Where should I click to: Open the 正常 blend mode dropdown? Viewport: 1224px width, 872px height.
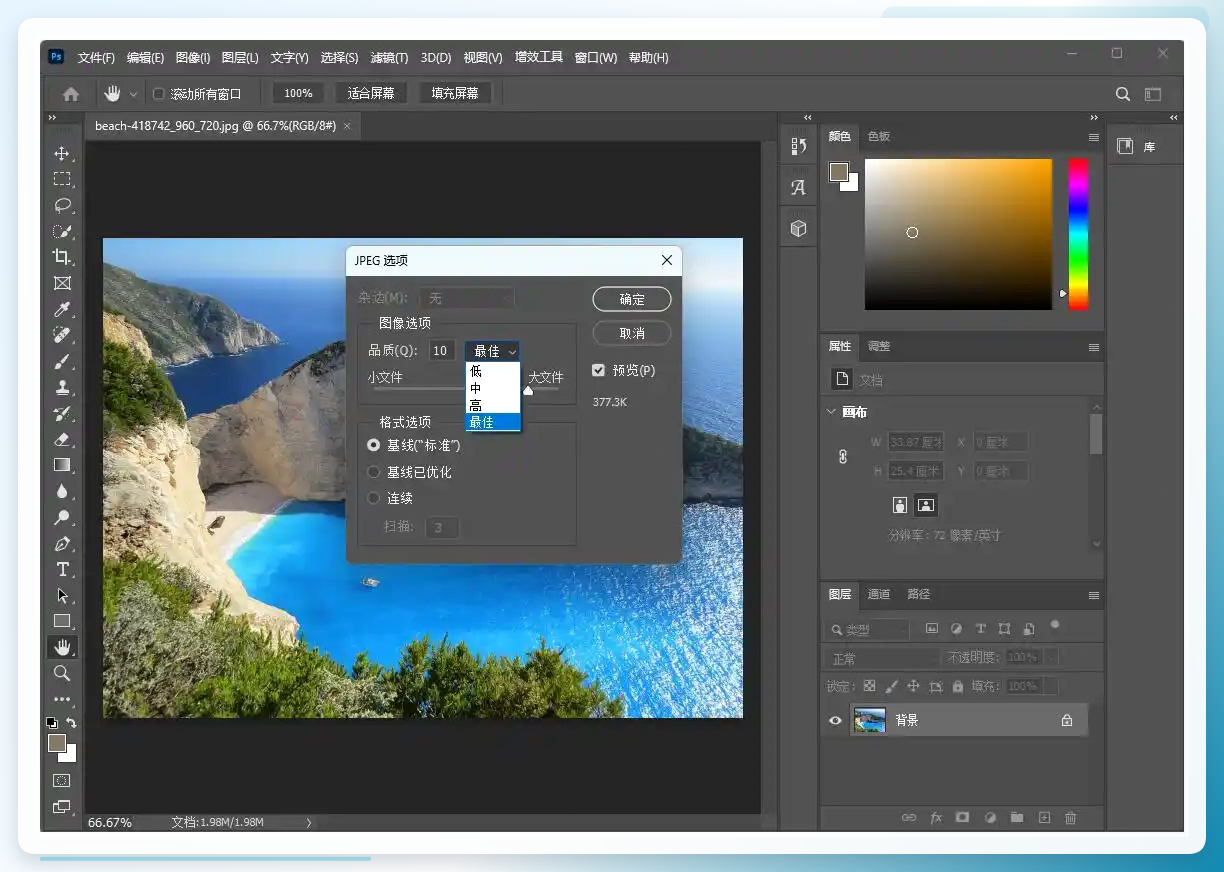pyautogui.click(x=883, y=658)
